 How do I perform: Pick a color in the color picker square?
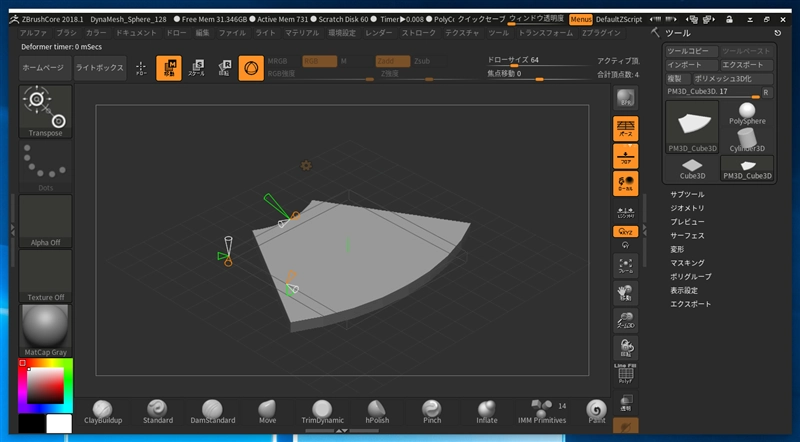[x=45, y=385]
